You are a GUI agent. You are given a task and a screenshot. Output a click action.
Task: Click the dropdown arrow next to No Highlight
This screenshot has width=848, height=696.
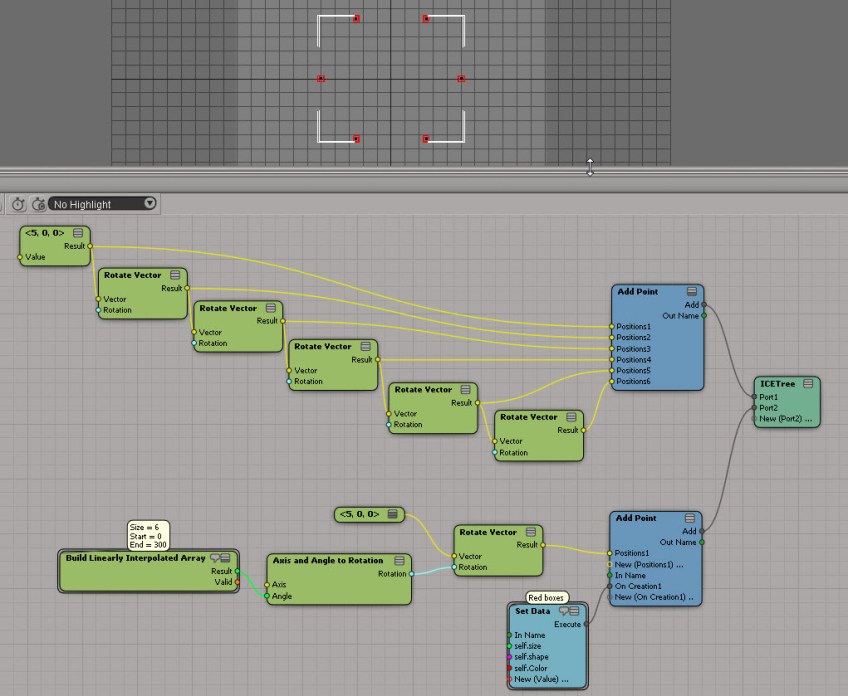(x=150, y=204)
